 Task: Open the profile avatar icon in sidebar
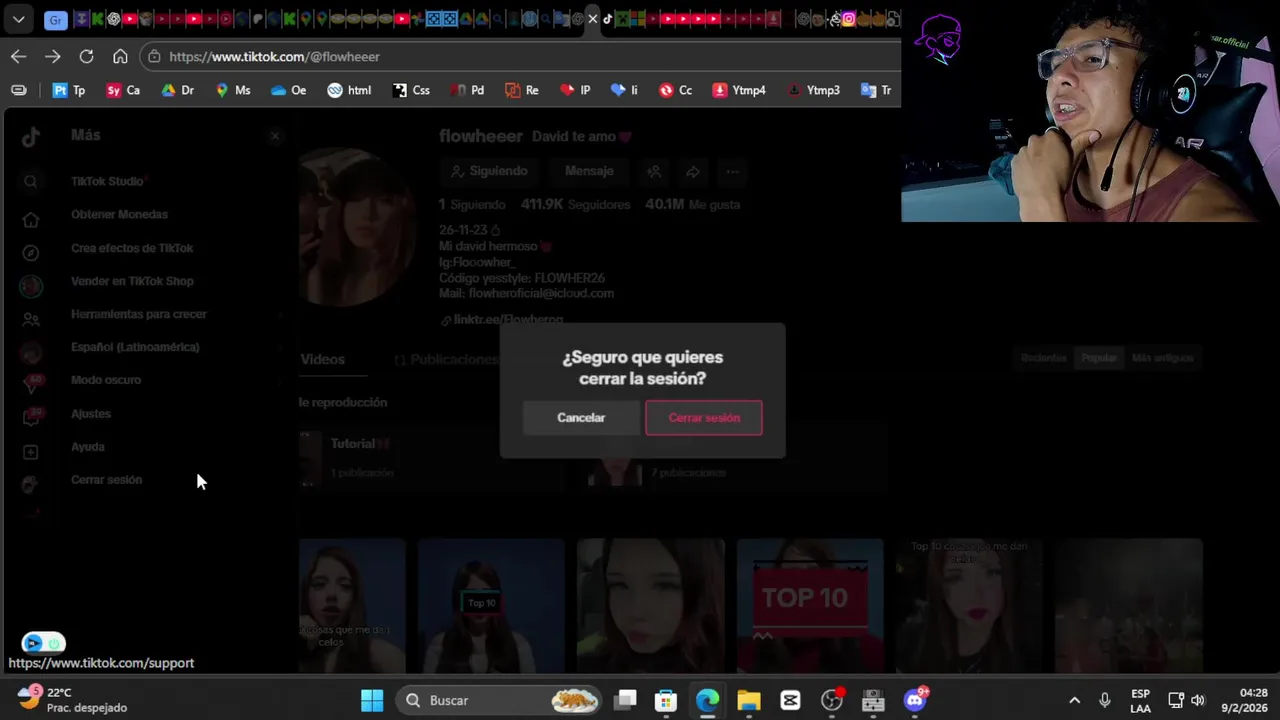(x=31, y=485)
